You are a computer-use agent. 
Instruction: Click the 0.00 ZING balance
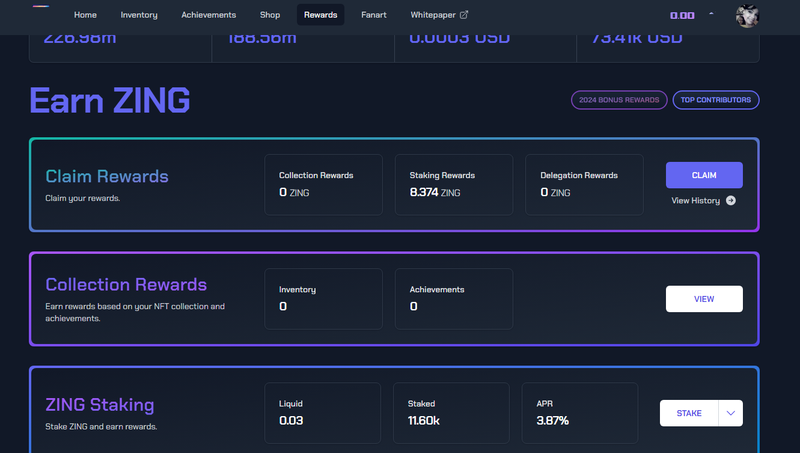682,15
